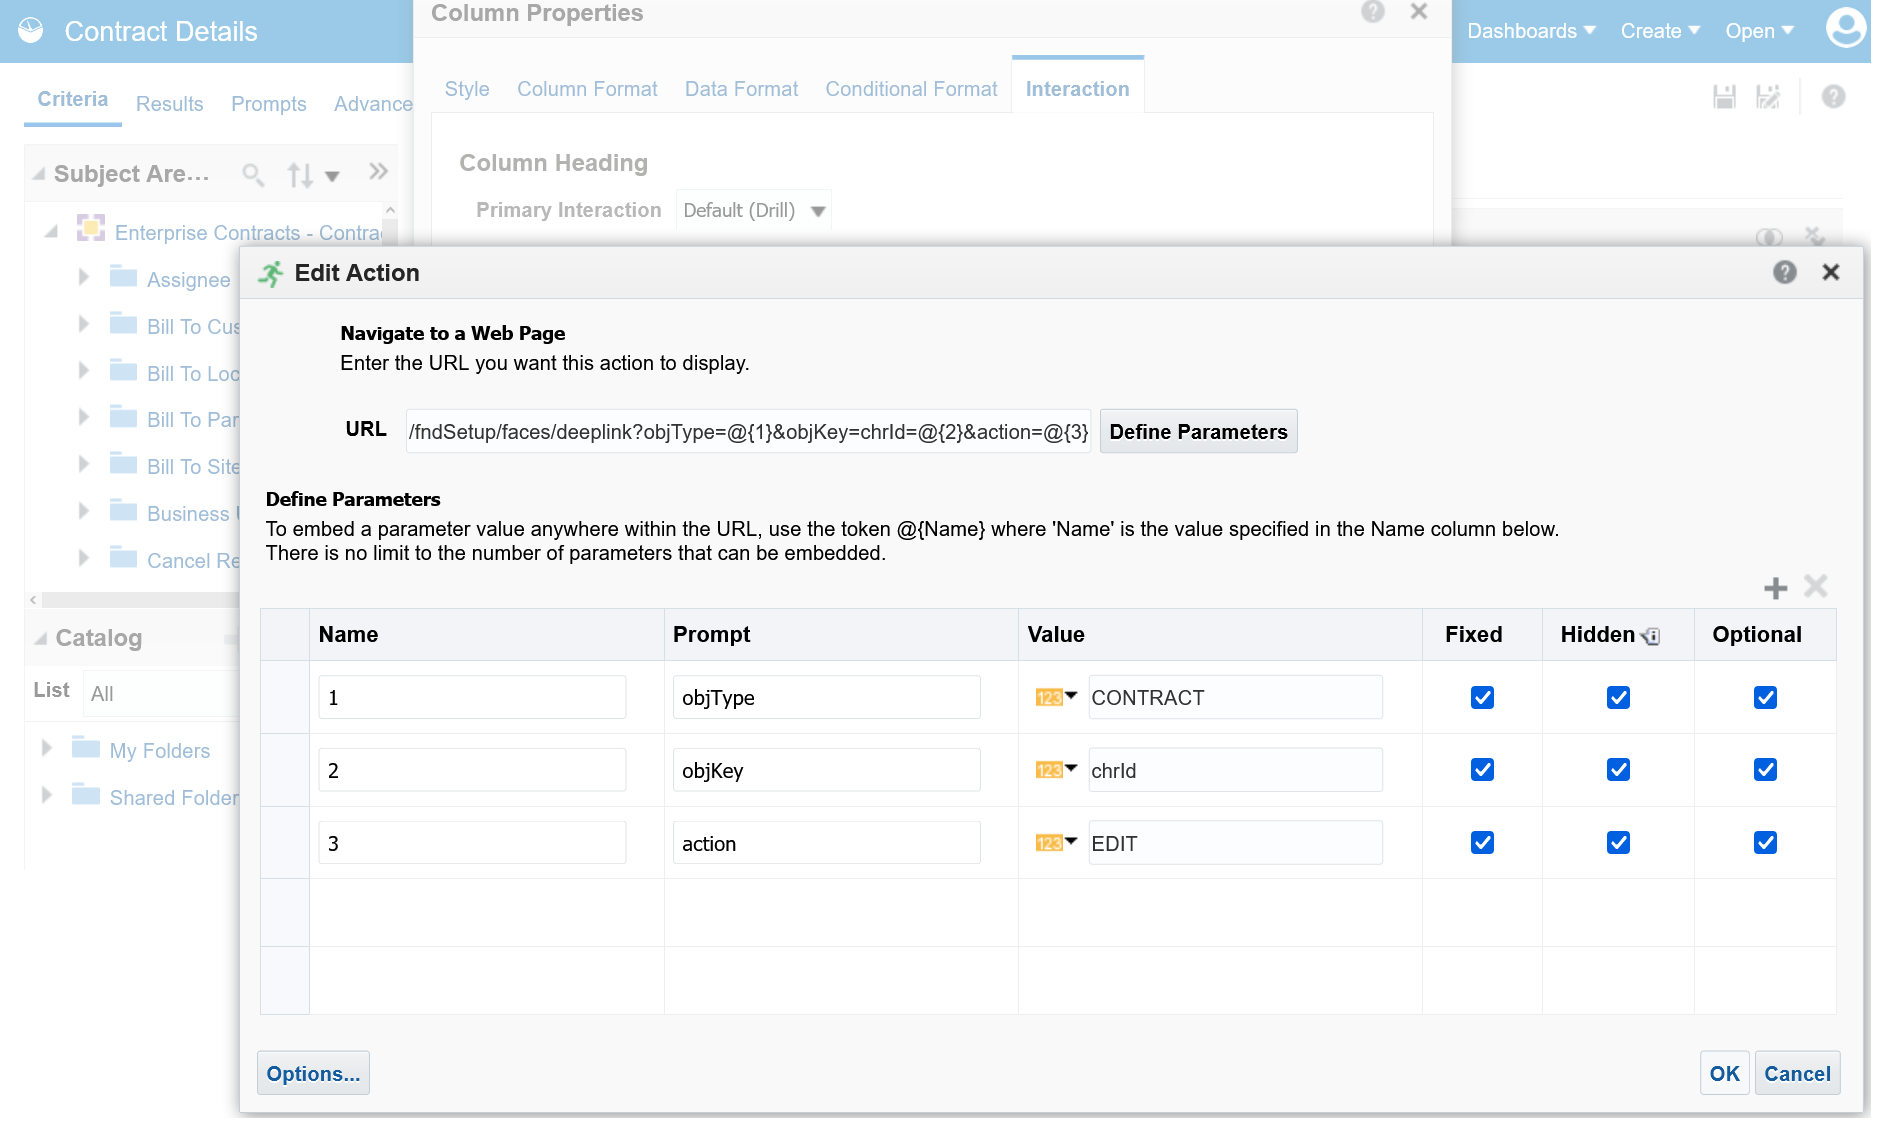
Task: Click the double-chevron in Subject Areas panel
Action: coord(378,171)
